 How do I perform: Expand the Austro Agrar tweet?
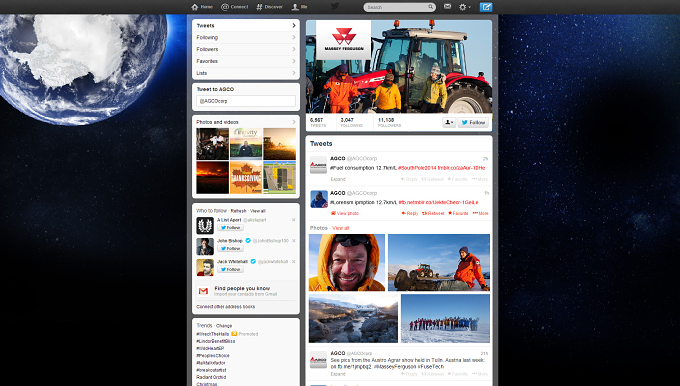338,374
